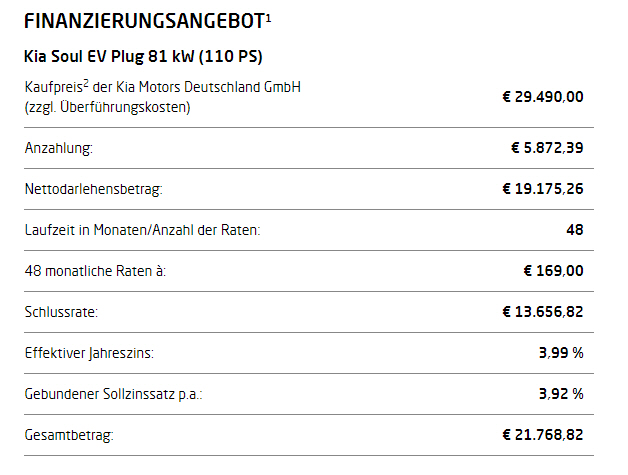Select the € 13.656,82 final rate value

click(x=542, y=312)
